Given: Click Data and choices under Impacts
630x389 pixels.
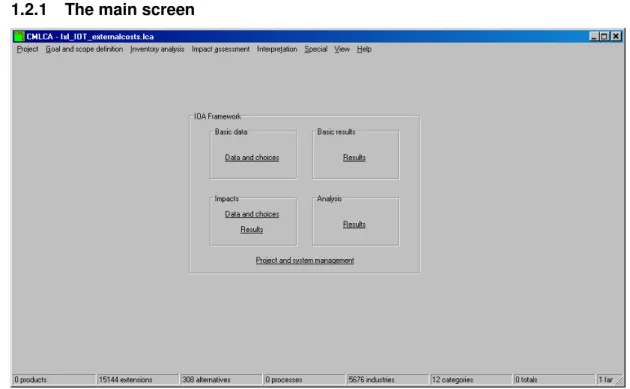Looking at the screenshot, I should click(x=252, y=214).
